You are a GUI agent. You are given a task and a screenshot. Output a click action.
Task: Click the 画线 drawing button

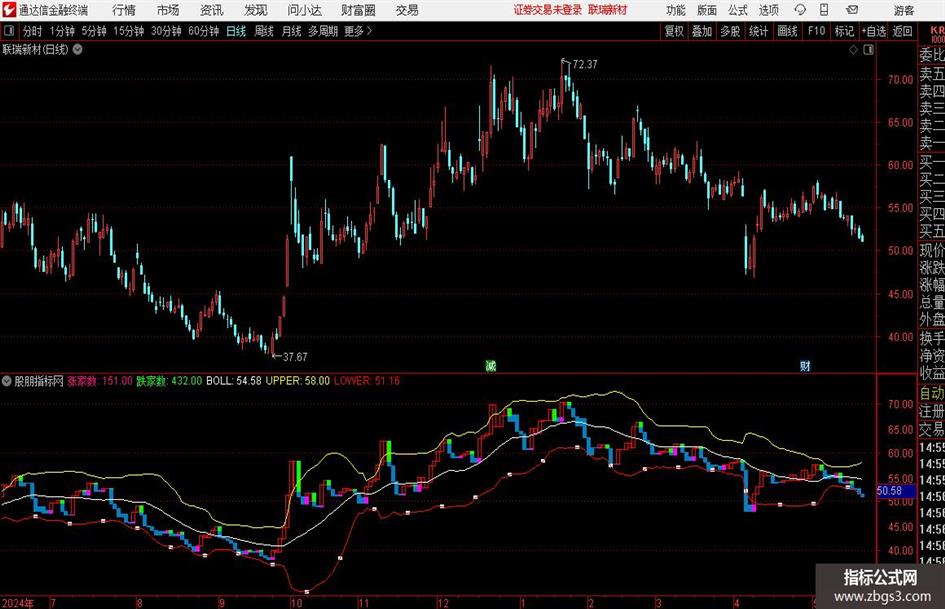(x=787, y=31)
